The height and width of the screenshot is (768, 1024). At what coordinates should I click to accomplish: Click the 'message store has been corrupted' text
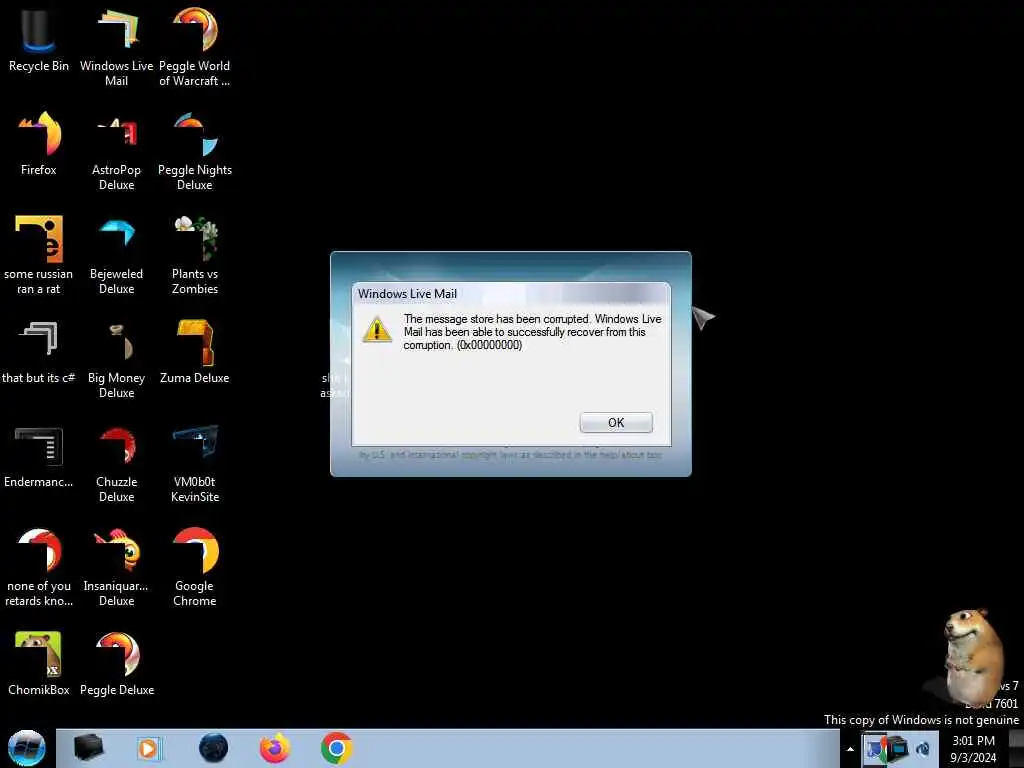(532, 332)
